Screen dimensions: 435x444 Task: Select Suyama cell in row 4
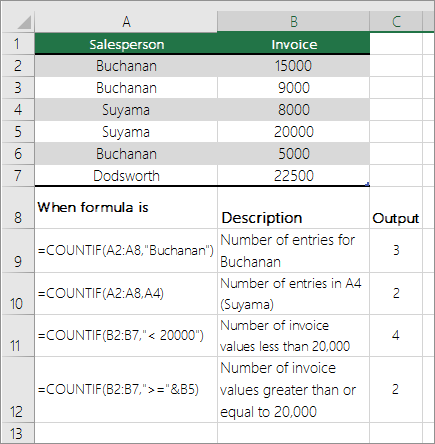(x=126, y=110)
